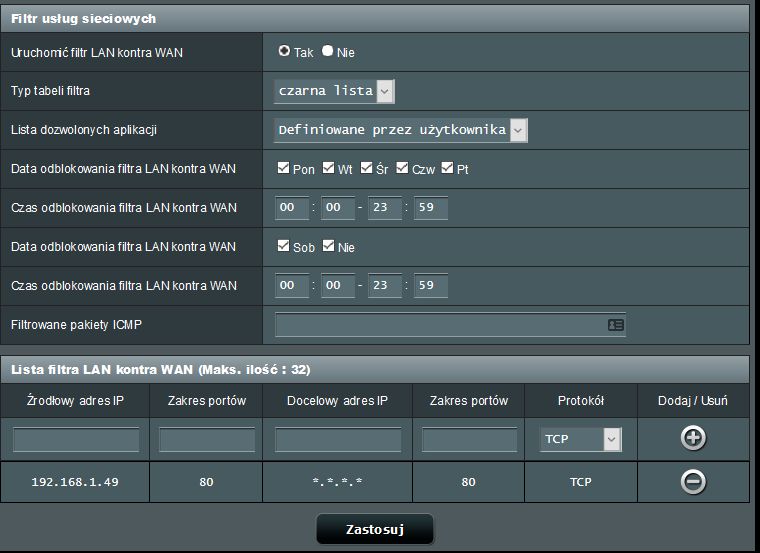Click the Źródłowy adres IP input field
Image resolution: width=760 pixels, height=553 pixels.
[x=76, y=440]
